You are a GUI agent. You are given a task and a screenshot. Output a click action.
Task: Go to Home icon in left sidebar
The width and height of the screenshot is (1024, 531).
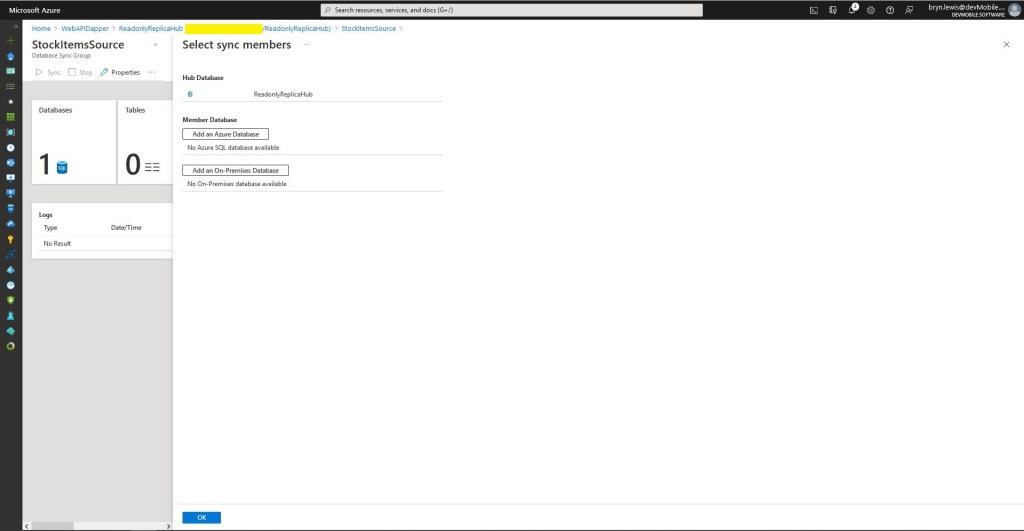11,56
